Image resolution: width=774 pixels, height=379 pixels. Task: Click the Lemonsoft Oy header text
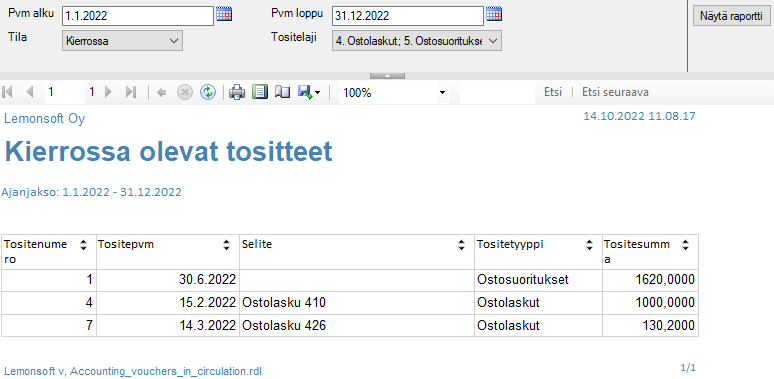tap(44, 119)
